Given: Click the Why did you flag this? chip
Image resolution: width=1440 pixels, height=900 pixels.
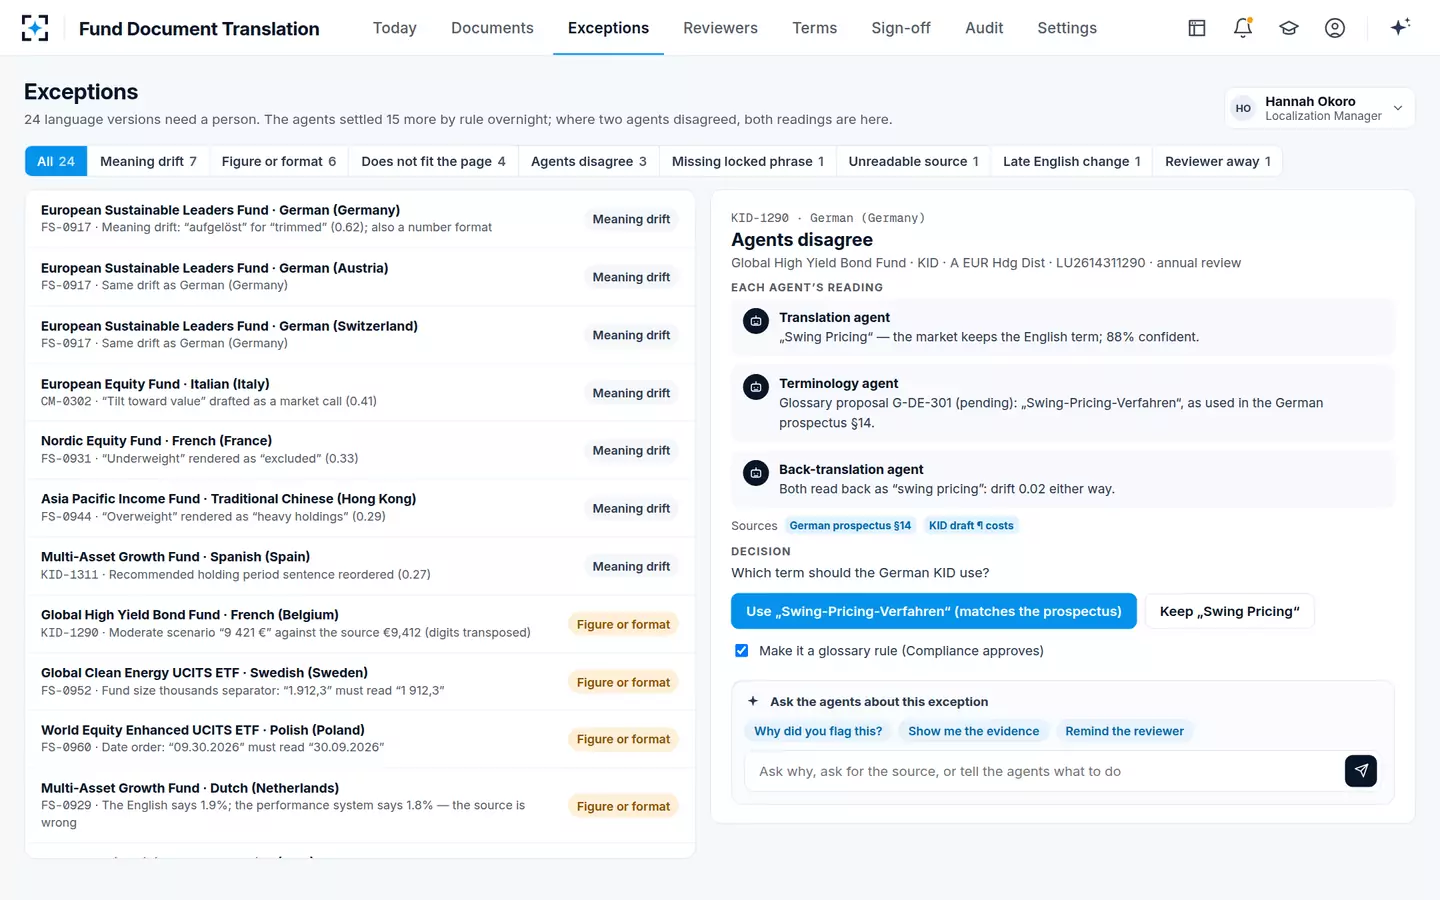Looking at the screenshot, I should click(x=818, y=731).
